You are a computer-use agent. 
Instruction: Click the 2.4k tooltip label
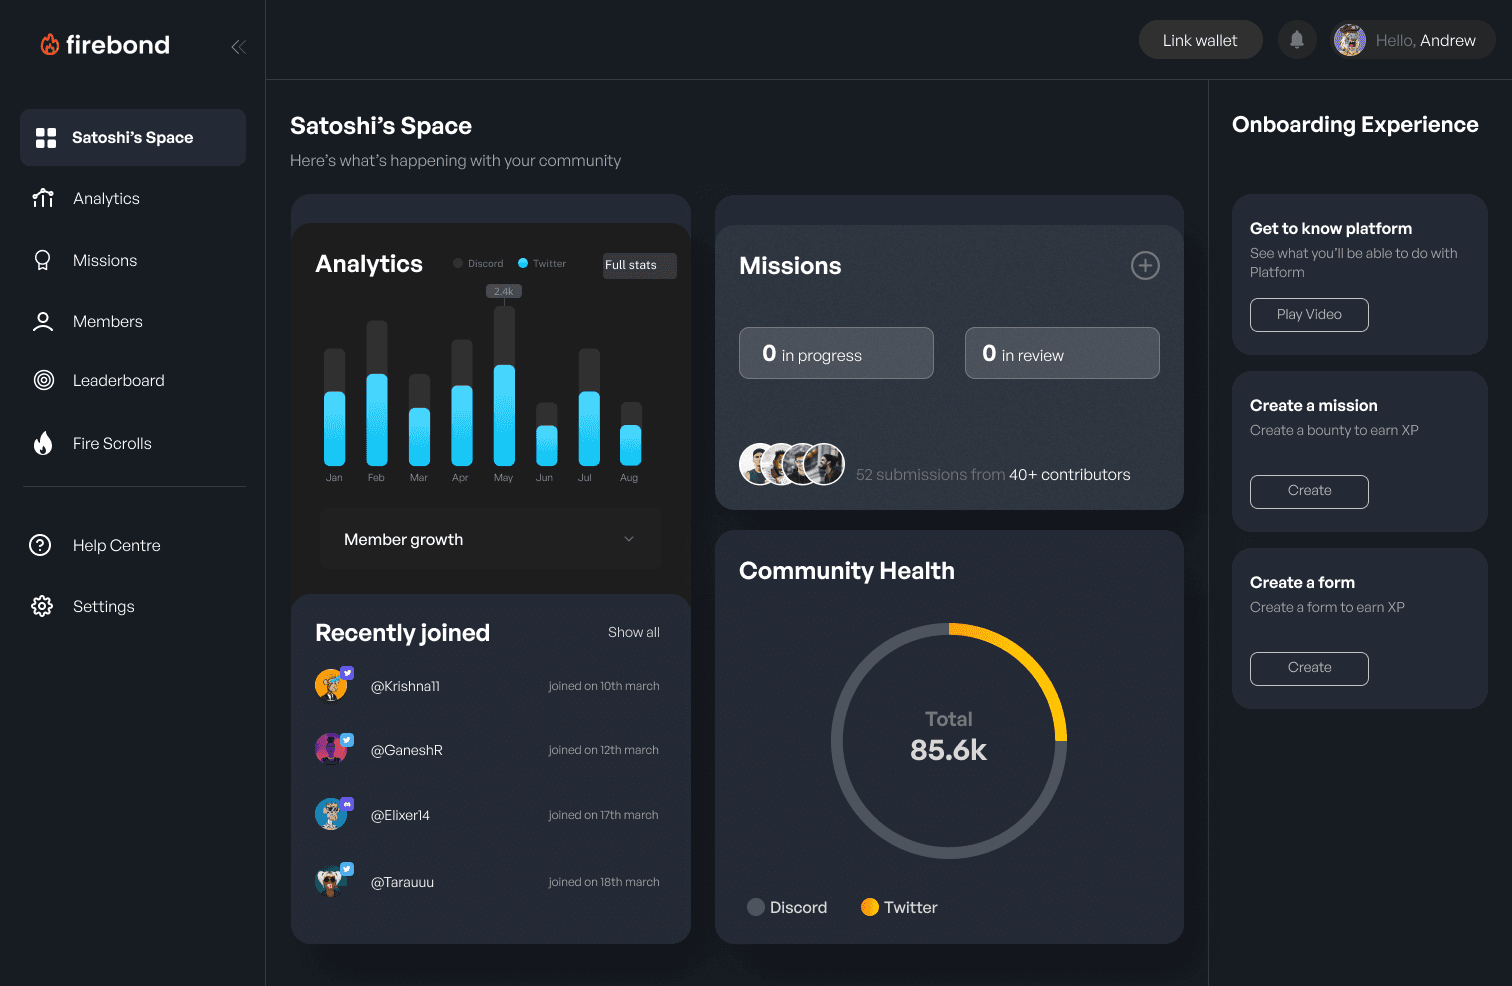[504, 291]
